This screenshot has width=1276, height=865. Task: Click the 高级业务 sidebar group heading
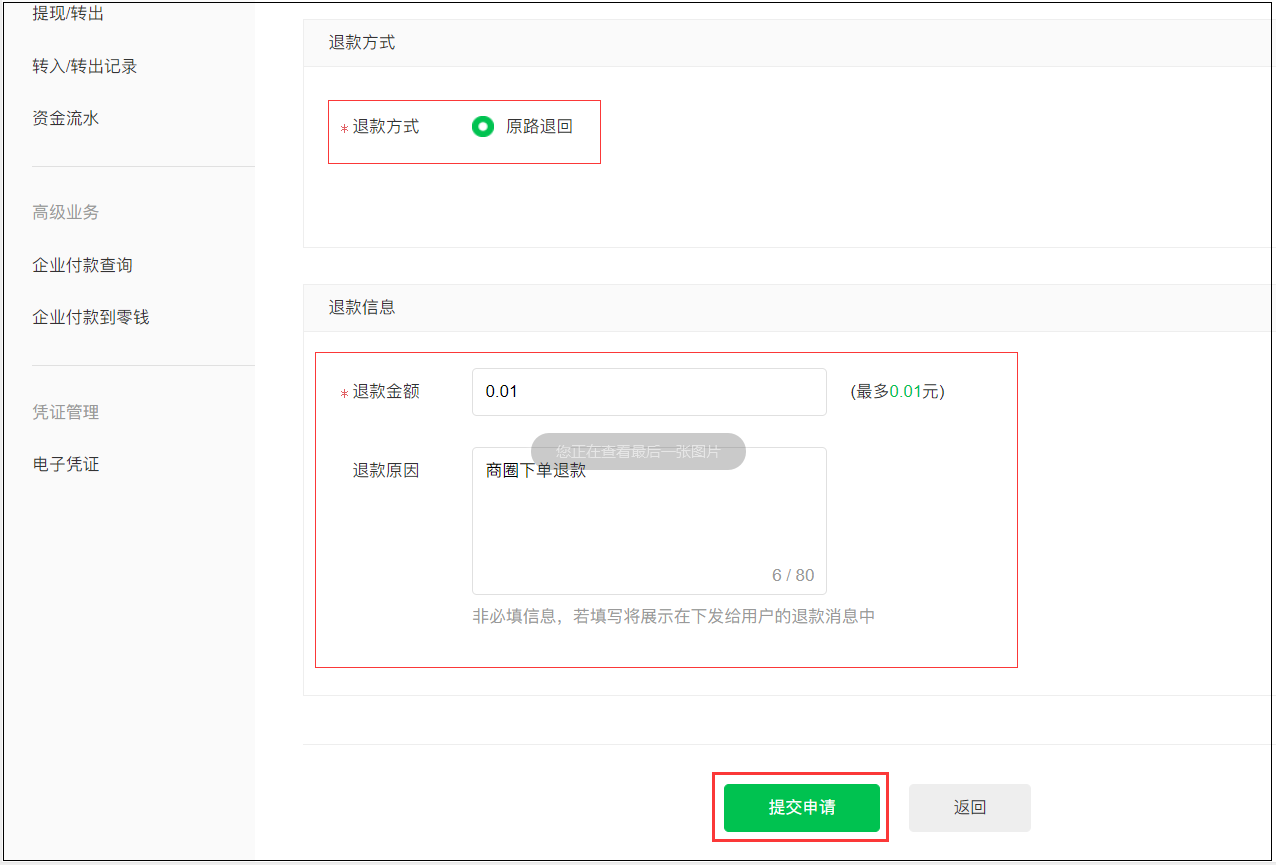pyautogui.click(x=65, y=212)
